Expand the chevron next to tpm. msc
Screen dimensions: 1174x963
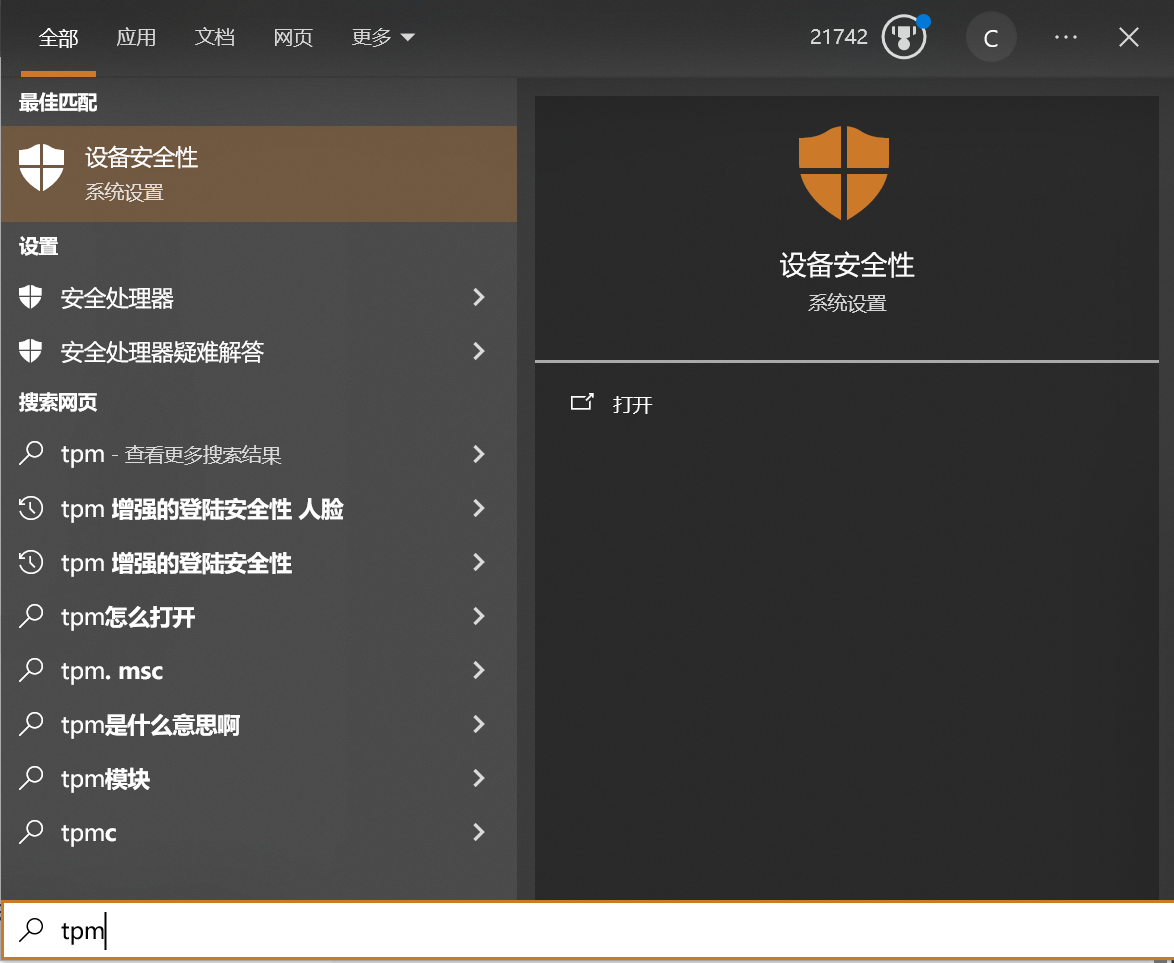(479, 670)
